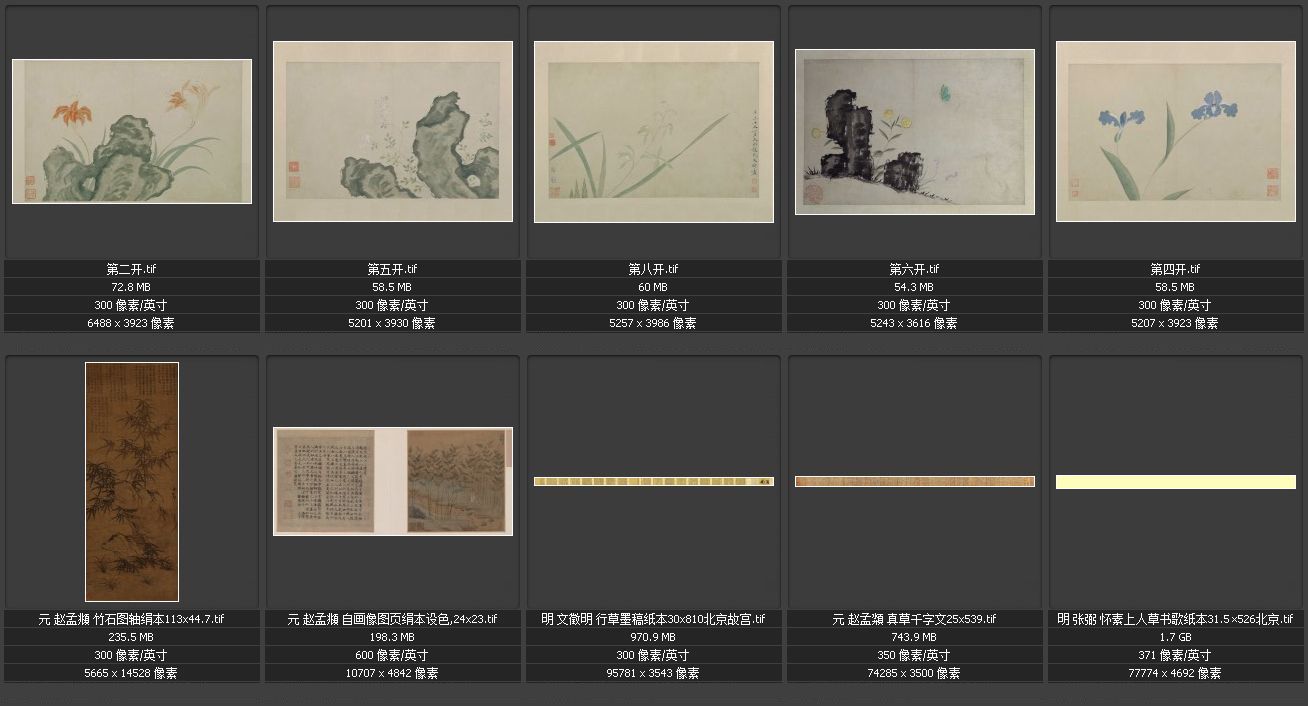Open the black ink rock butterfly thumbnail

(915, 131)
